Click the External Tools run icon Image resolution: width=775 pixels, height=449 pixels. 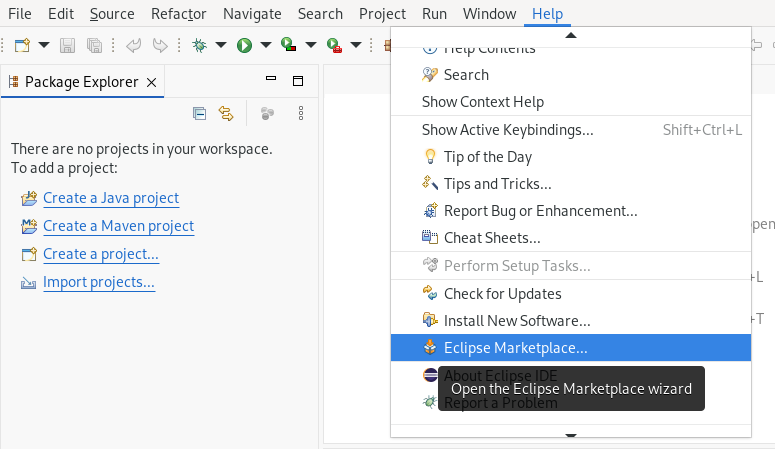pyautogui.click(x=334, y=45)
